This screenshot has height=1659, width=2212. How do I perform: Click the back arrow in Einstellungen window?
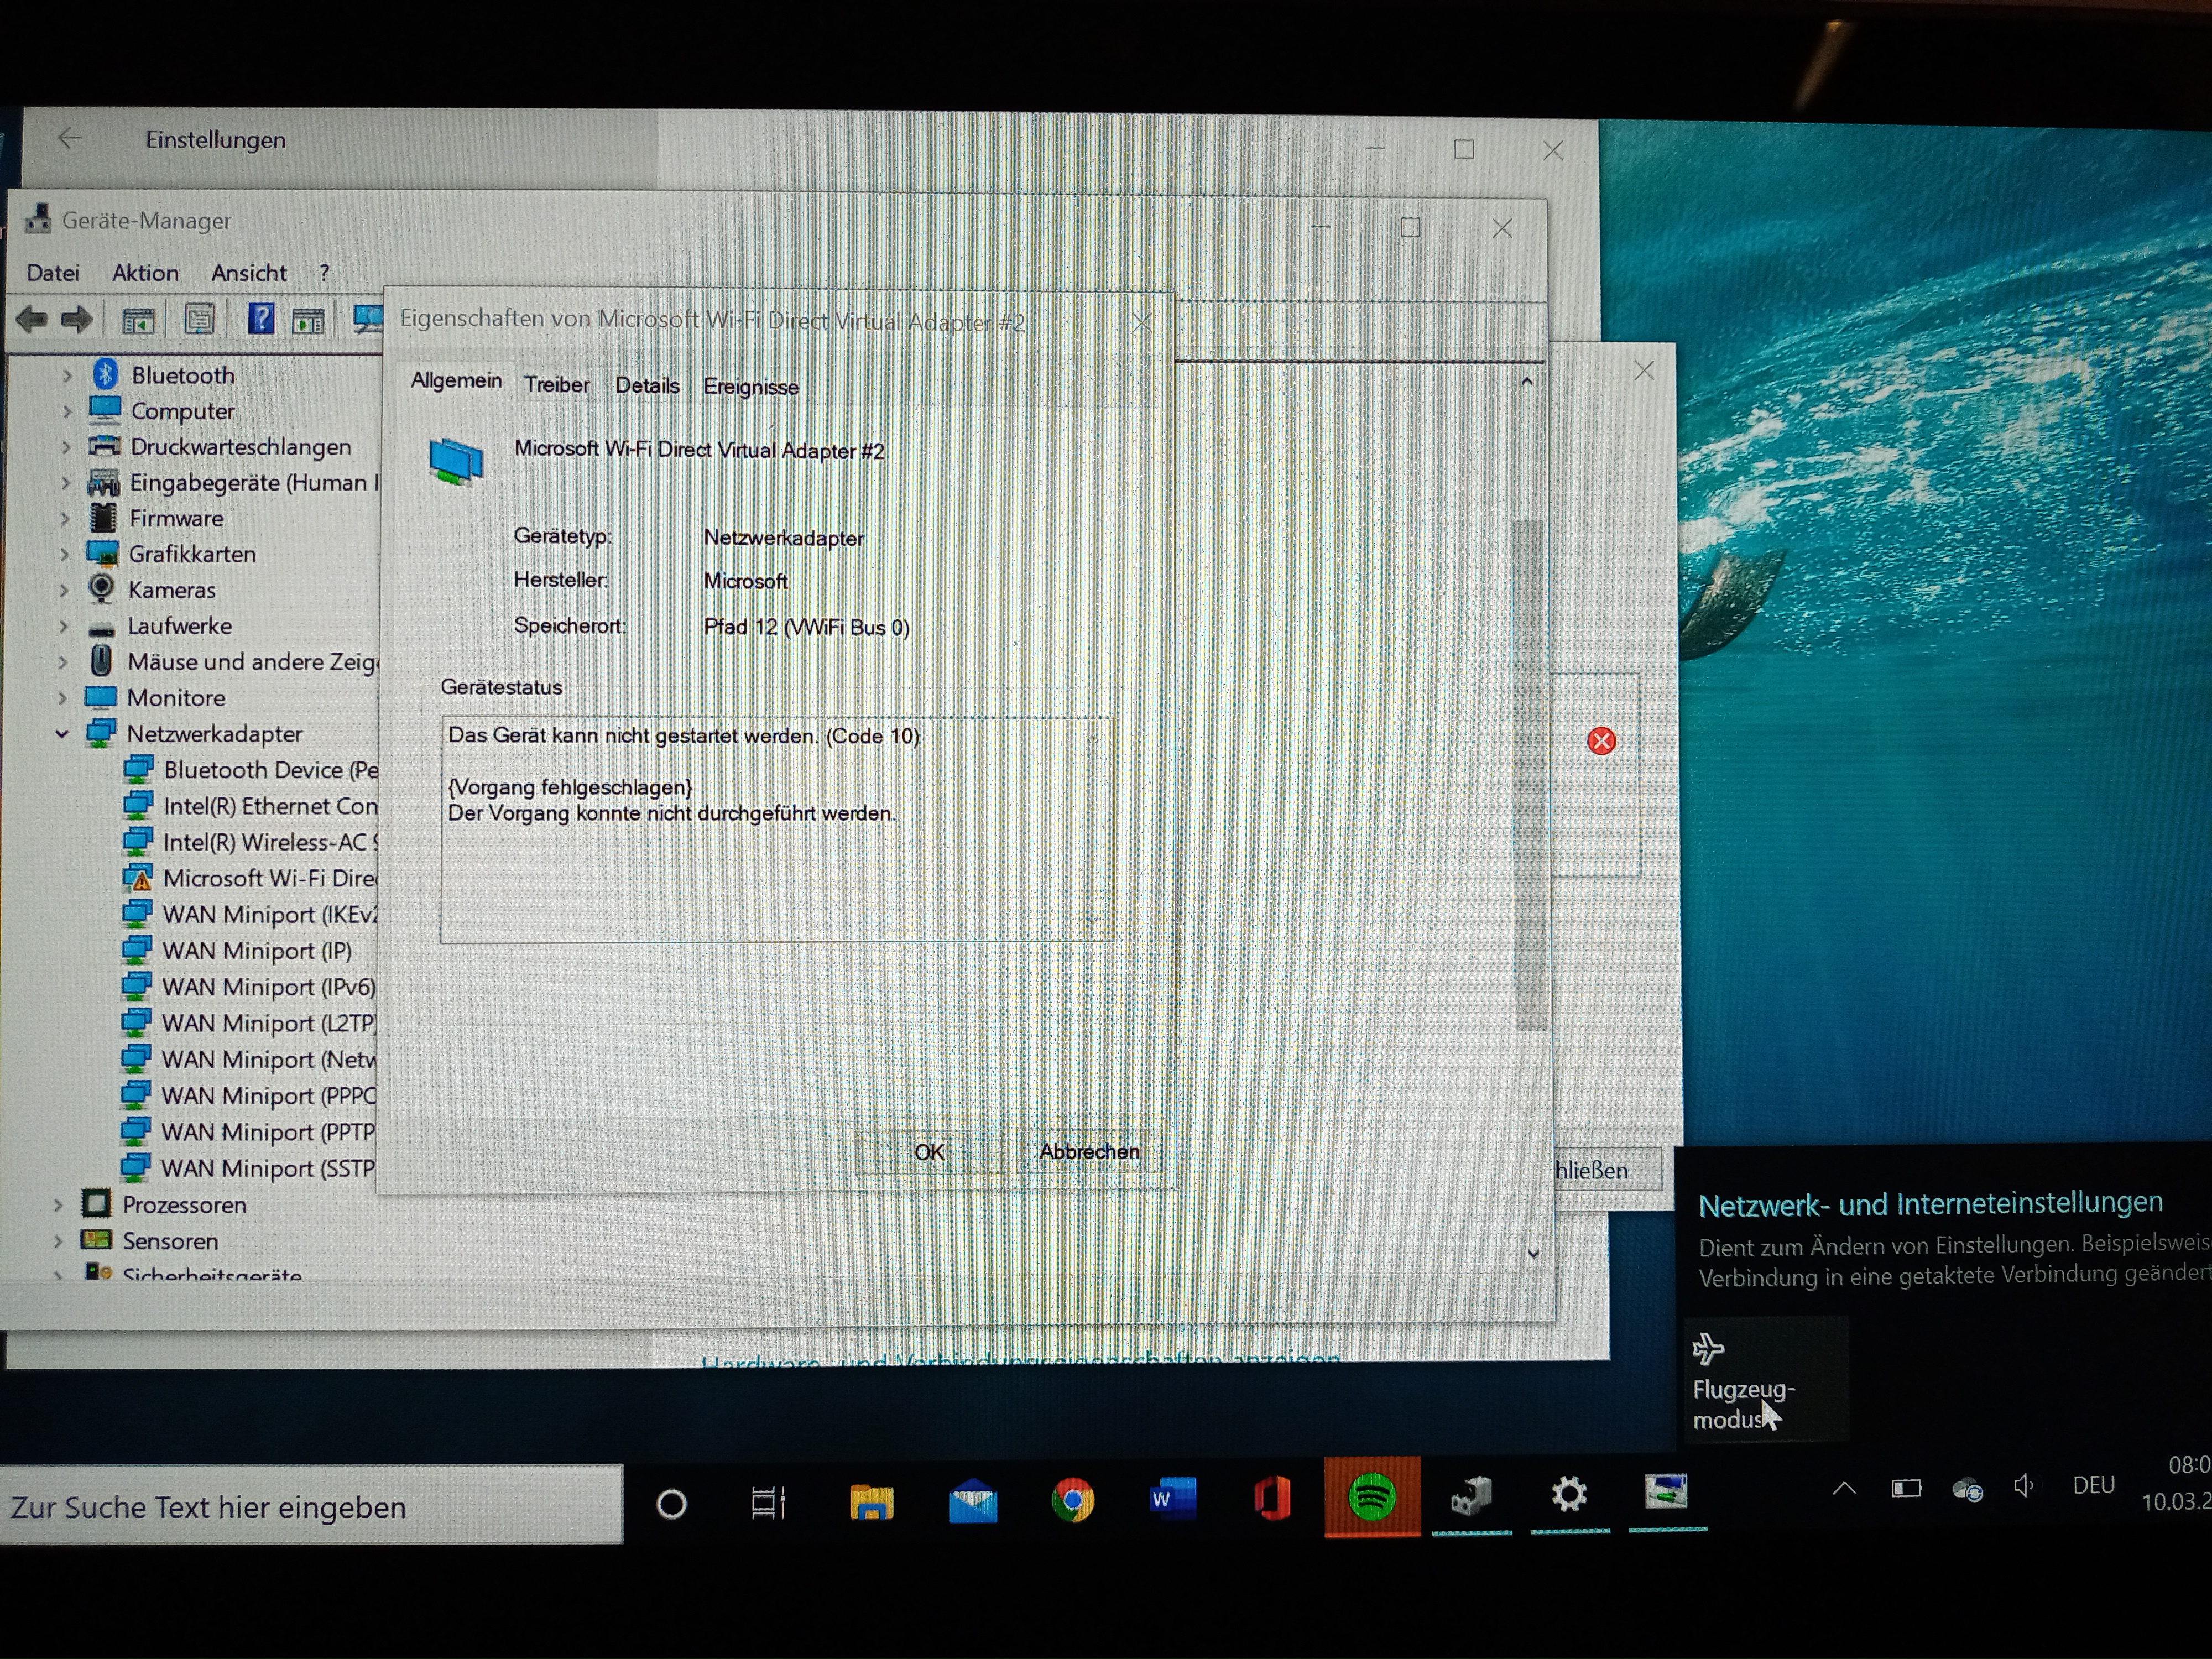tap(69, 139)
